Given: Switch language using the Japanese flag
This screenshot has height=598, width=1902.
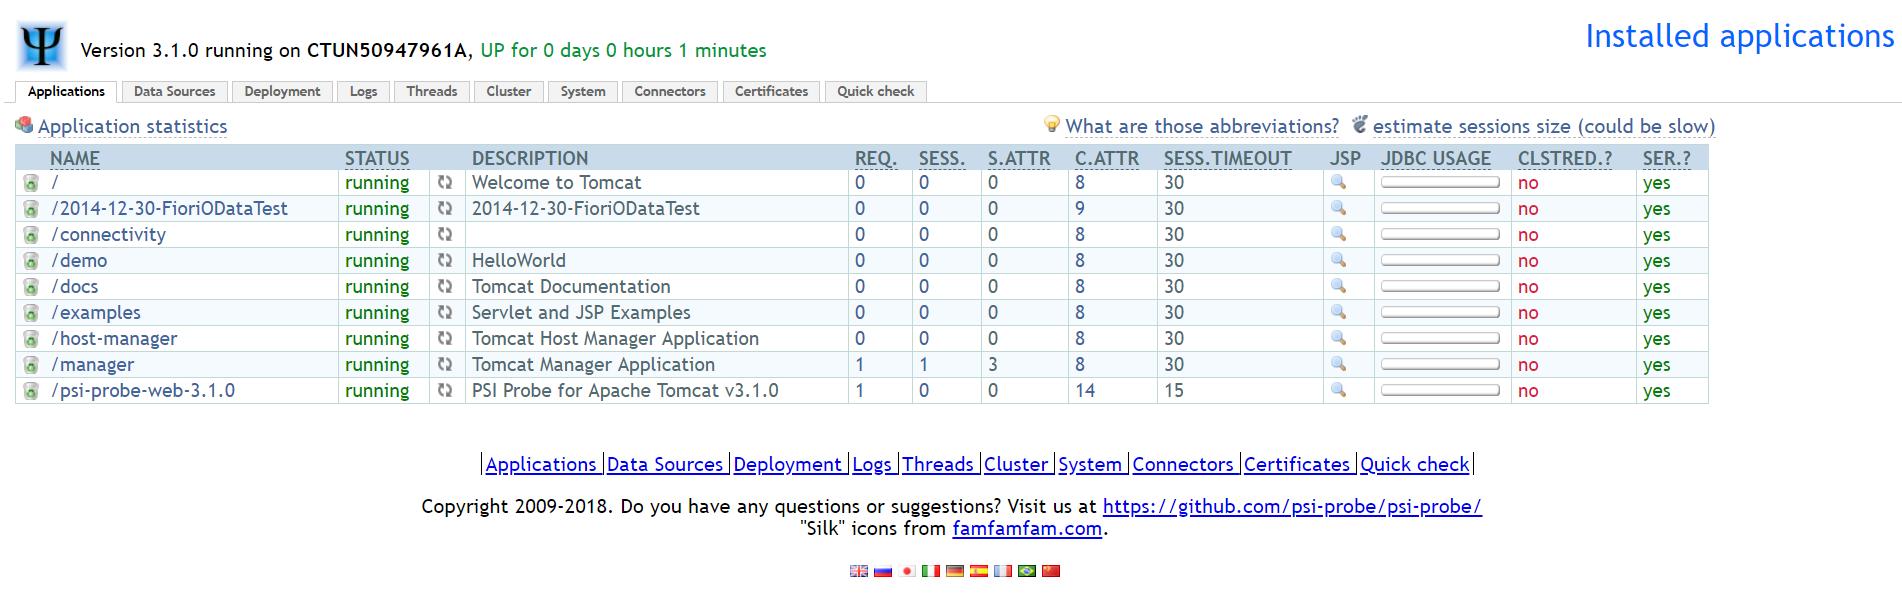Looking at the screenshot, I should (x=907, y=571).
